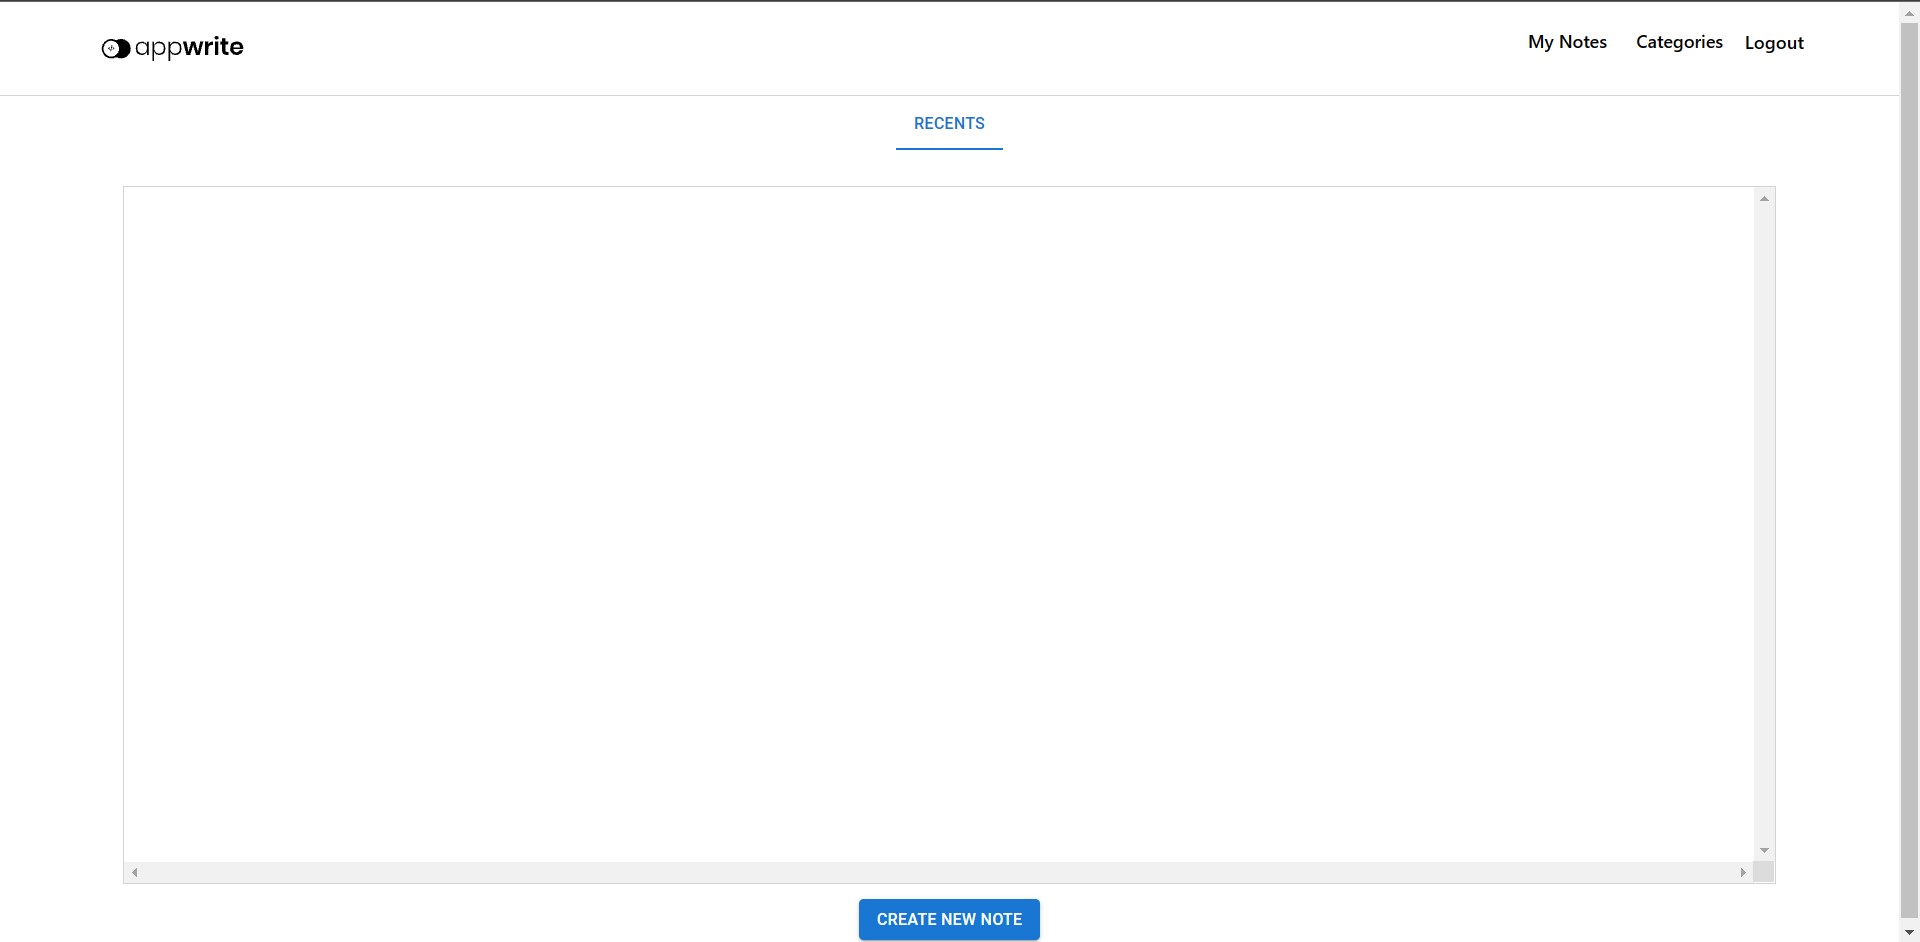The height and width of the screenshot is (942, 1920).
Task: Log out using the Logout link
Action: click(1774, 43)
